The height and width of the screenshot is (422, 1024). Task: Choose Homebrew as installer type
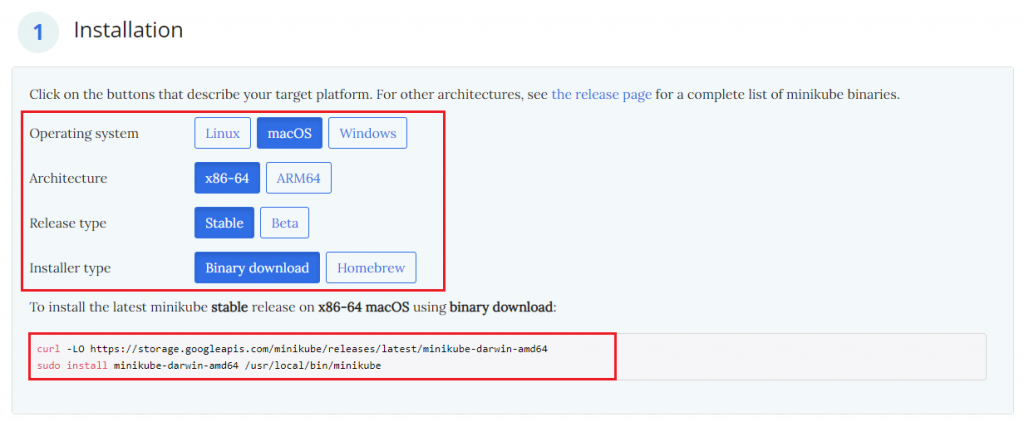point(371,268)
